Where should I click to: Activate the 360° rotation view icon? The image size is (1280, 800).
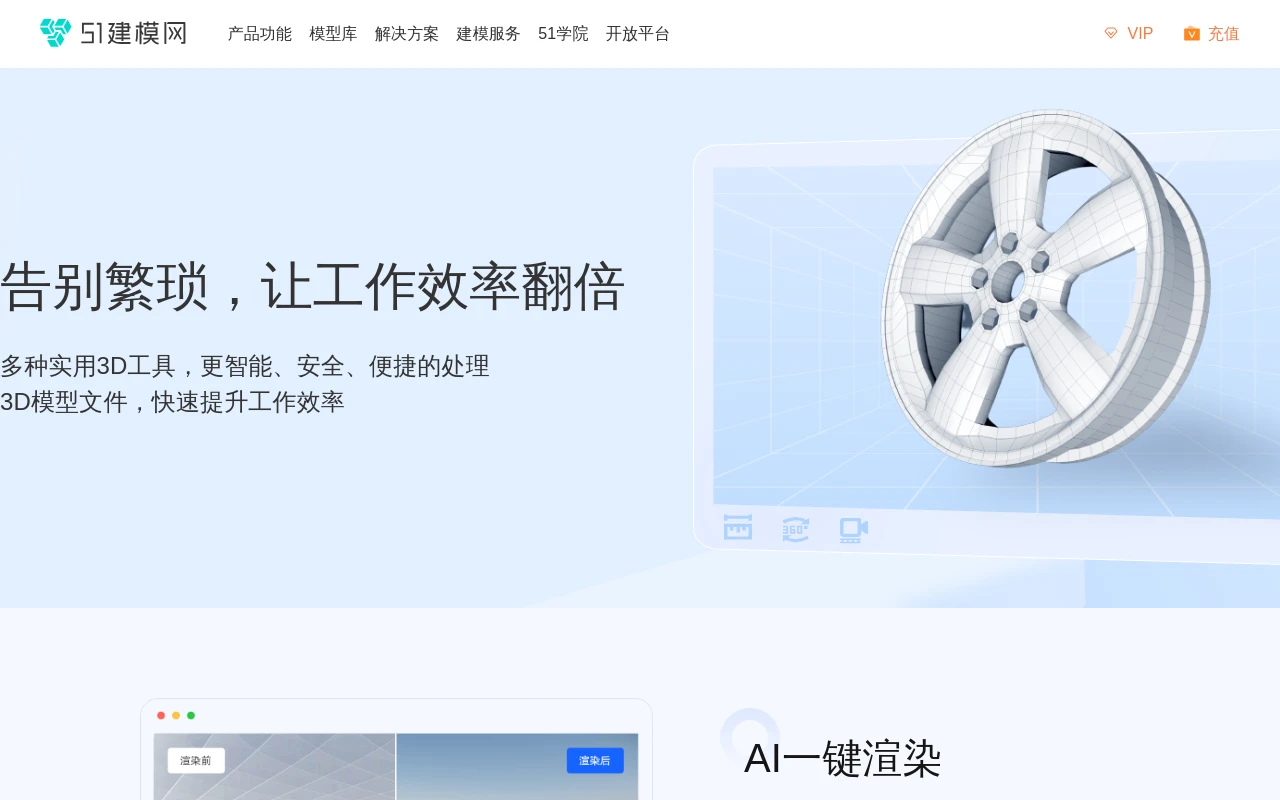click(795, 528)
